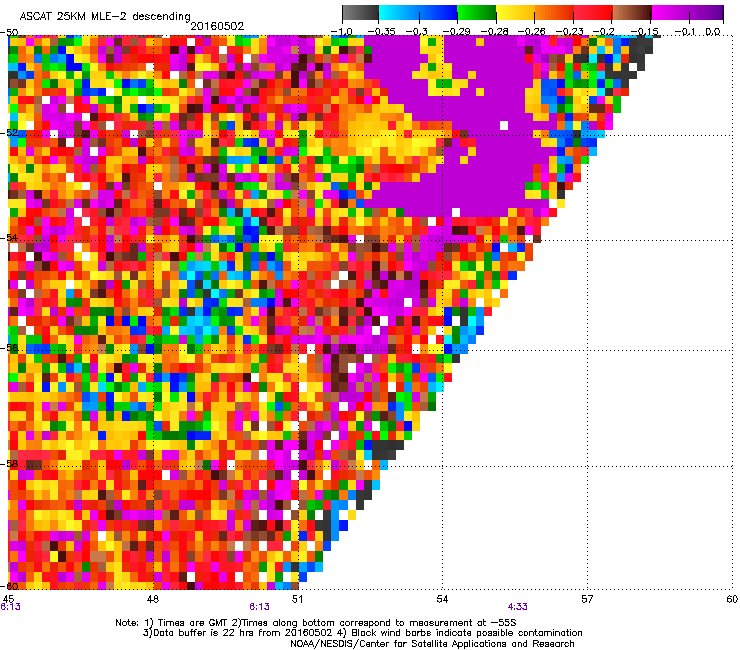Click the '48' longitude axis label
The width and height of the screenshot is (740, 650).
tap(152, 599)
